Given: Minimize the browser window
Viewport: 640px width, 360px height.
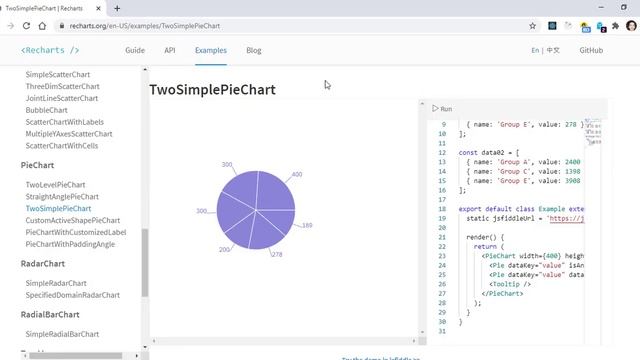Looking at the screenshot, I should [x=601, y=7].
